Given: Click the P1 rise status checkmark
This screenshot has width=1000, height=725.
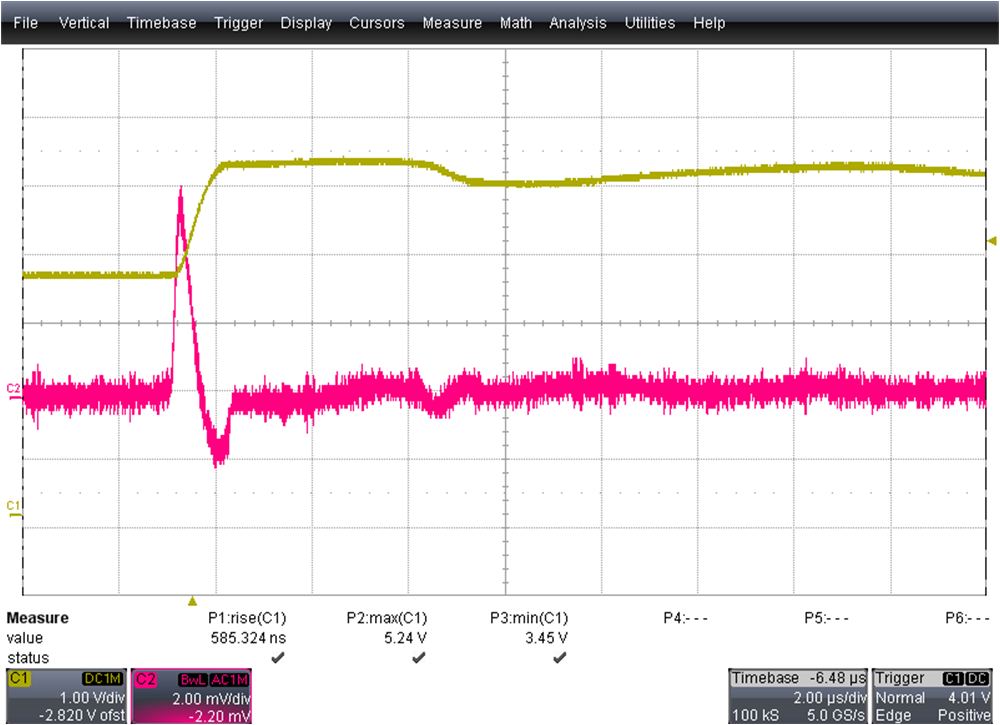Looking at the screenshot, I should click(x=277, y=657).
